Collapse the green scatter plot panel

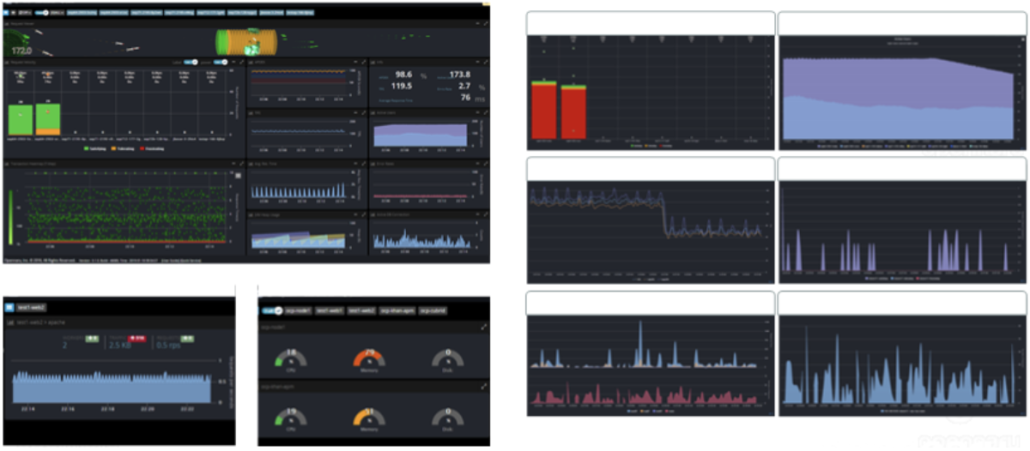coord(233,164)
